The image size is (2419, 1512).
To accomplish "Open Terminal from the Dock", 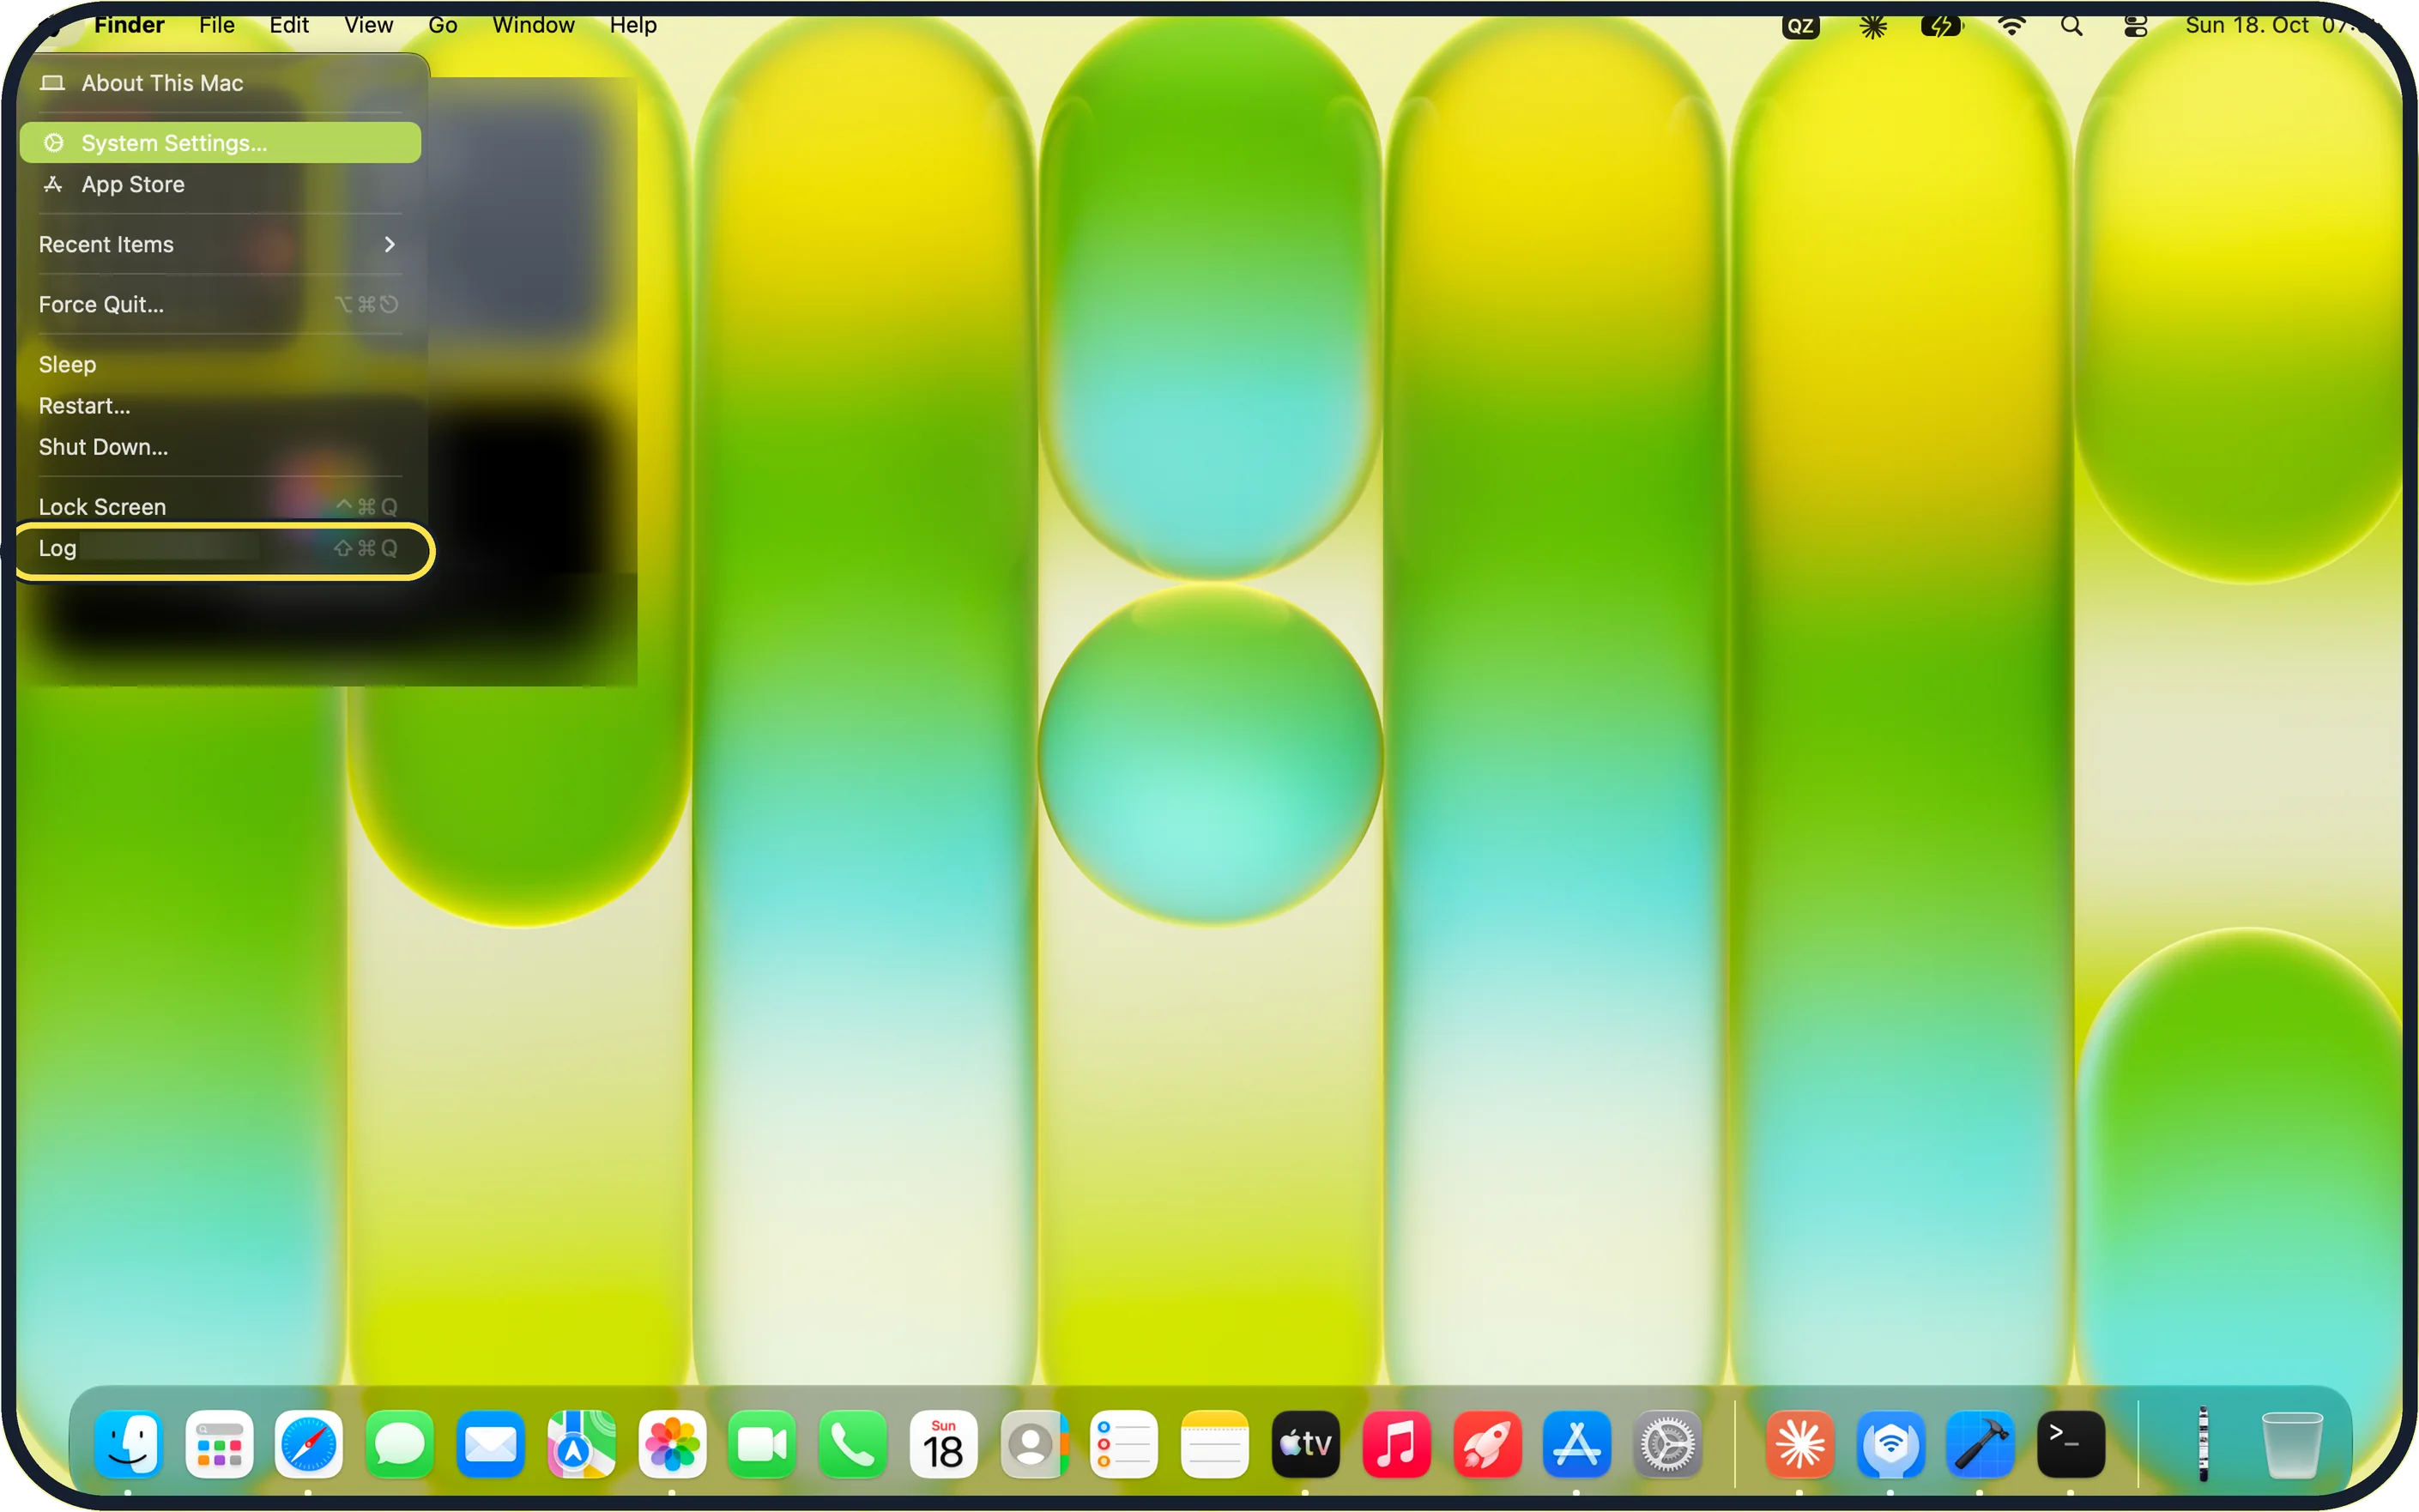I will (2071, 1444).
